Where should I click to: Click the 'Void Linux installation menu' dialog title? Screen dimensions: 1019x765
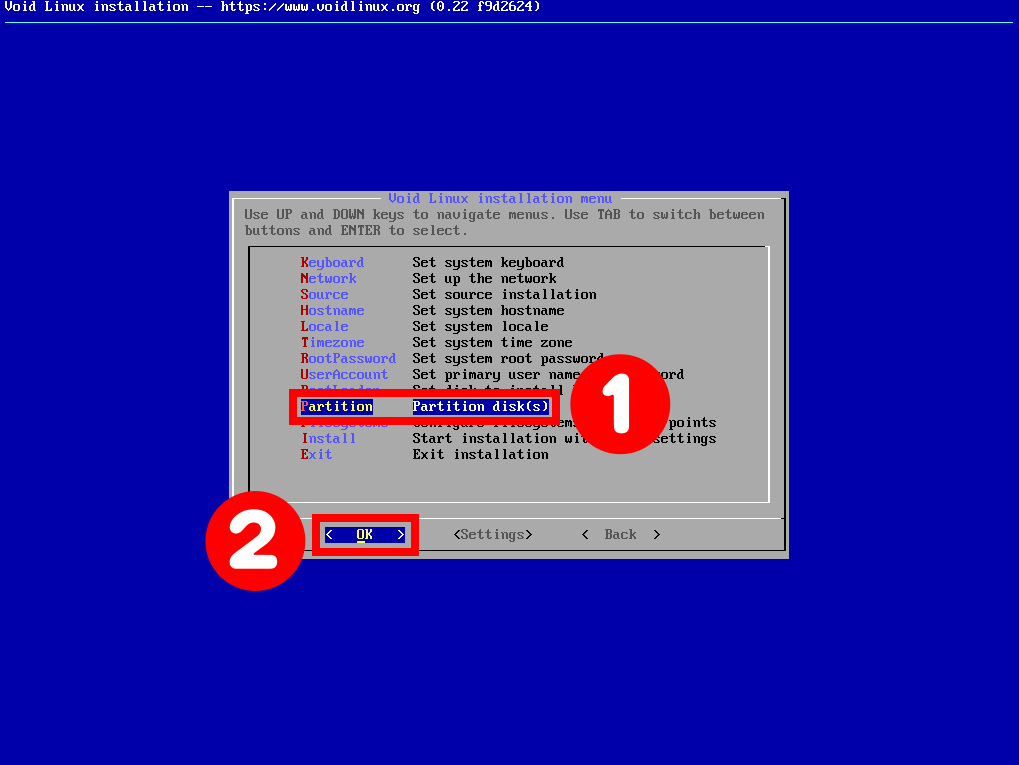pyautogui.click(x=500, y=198)
